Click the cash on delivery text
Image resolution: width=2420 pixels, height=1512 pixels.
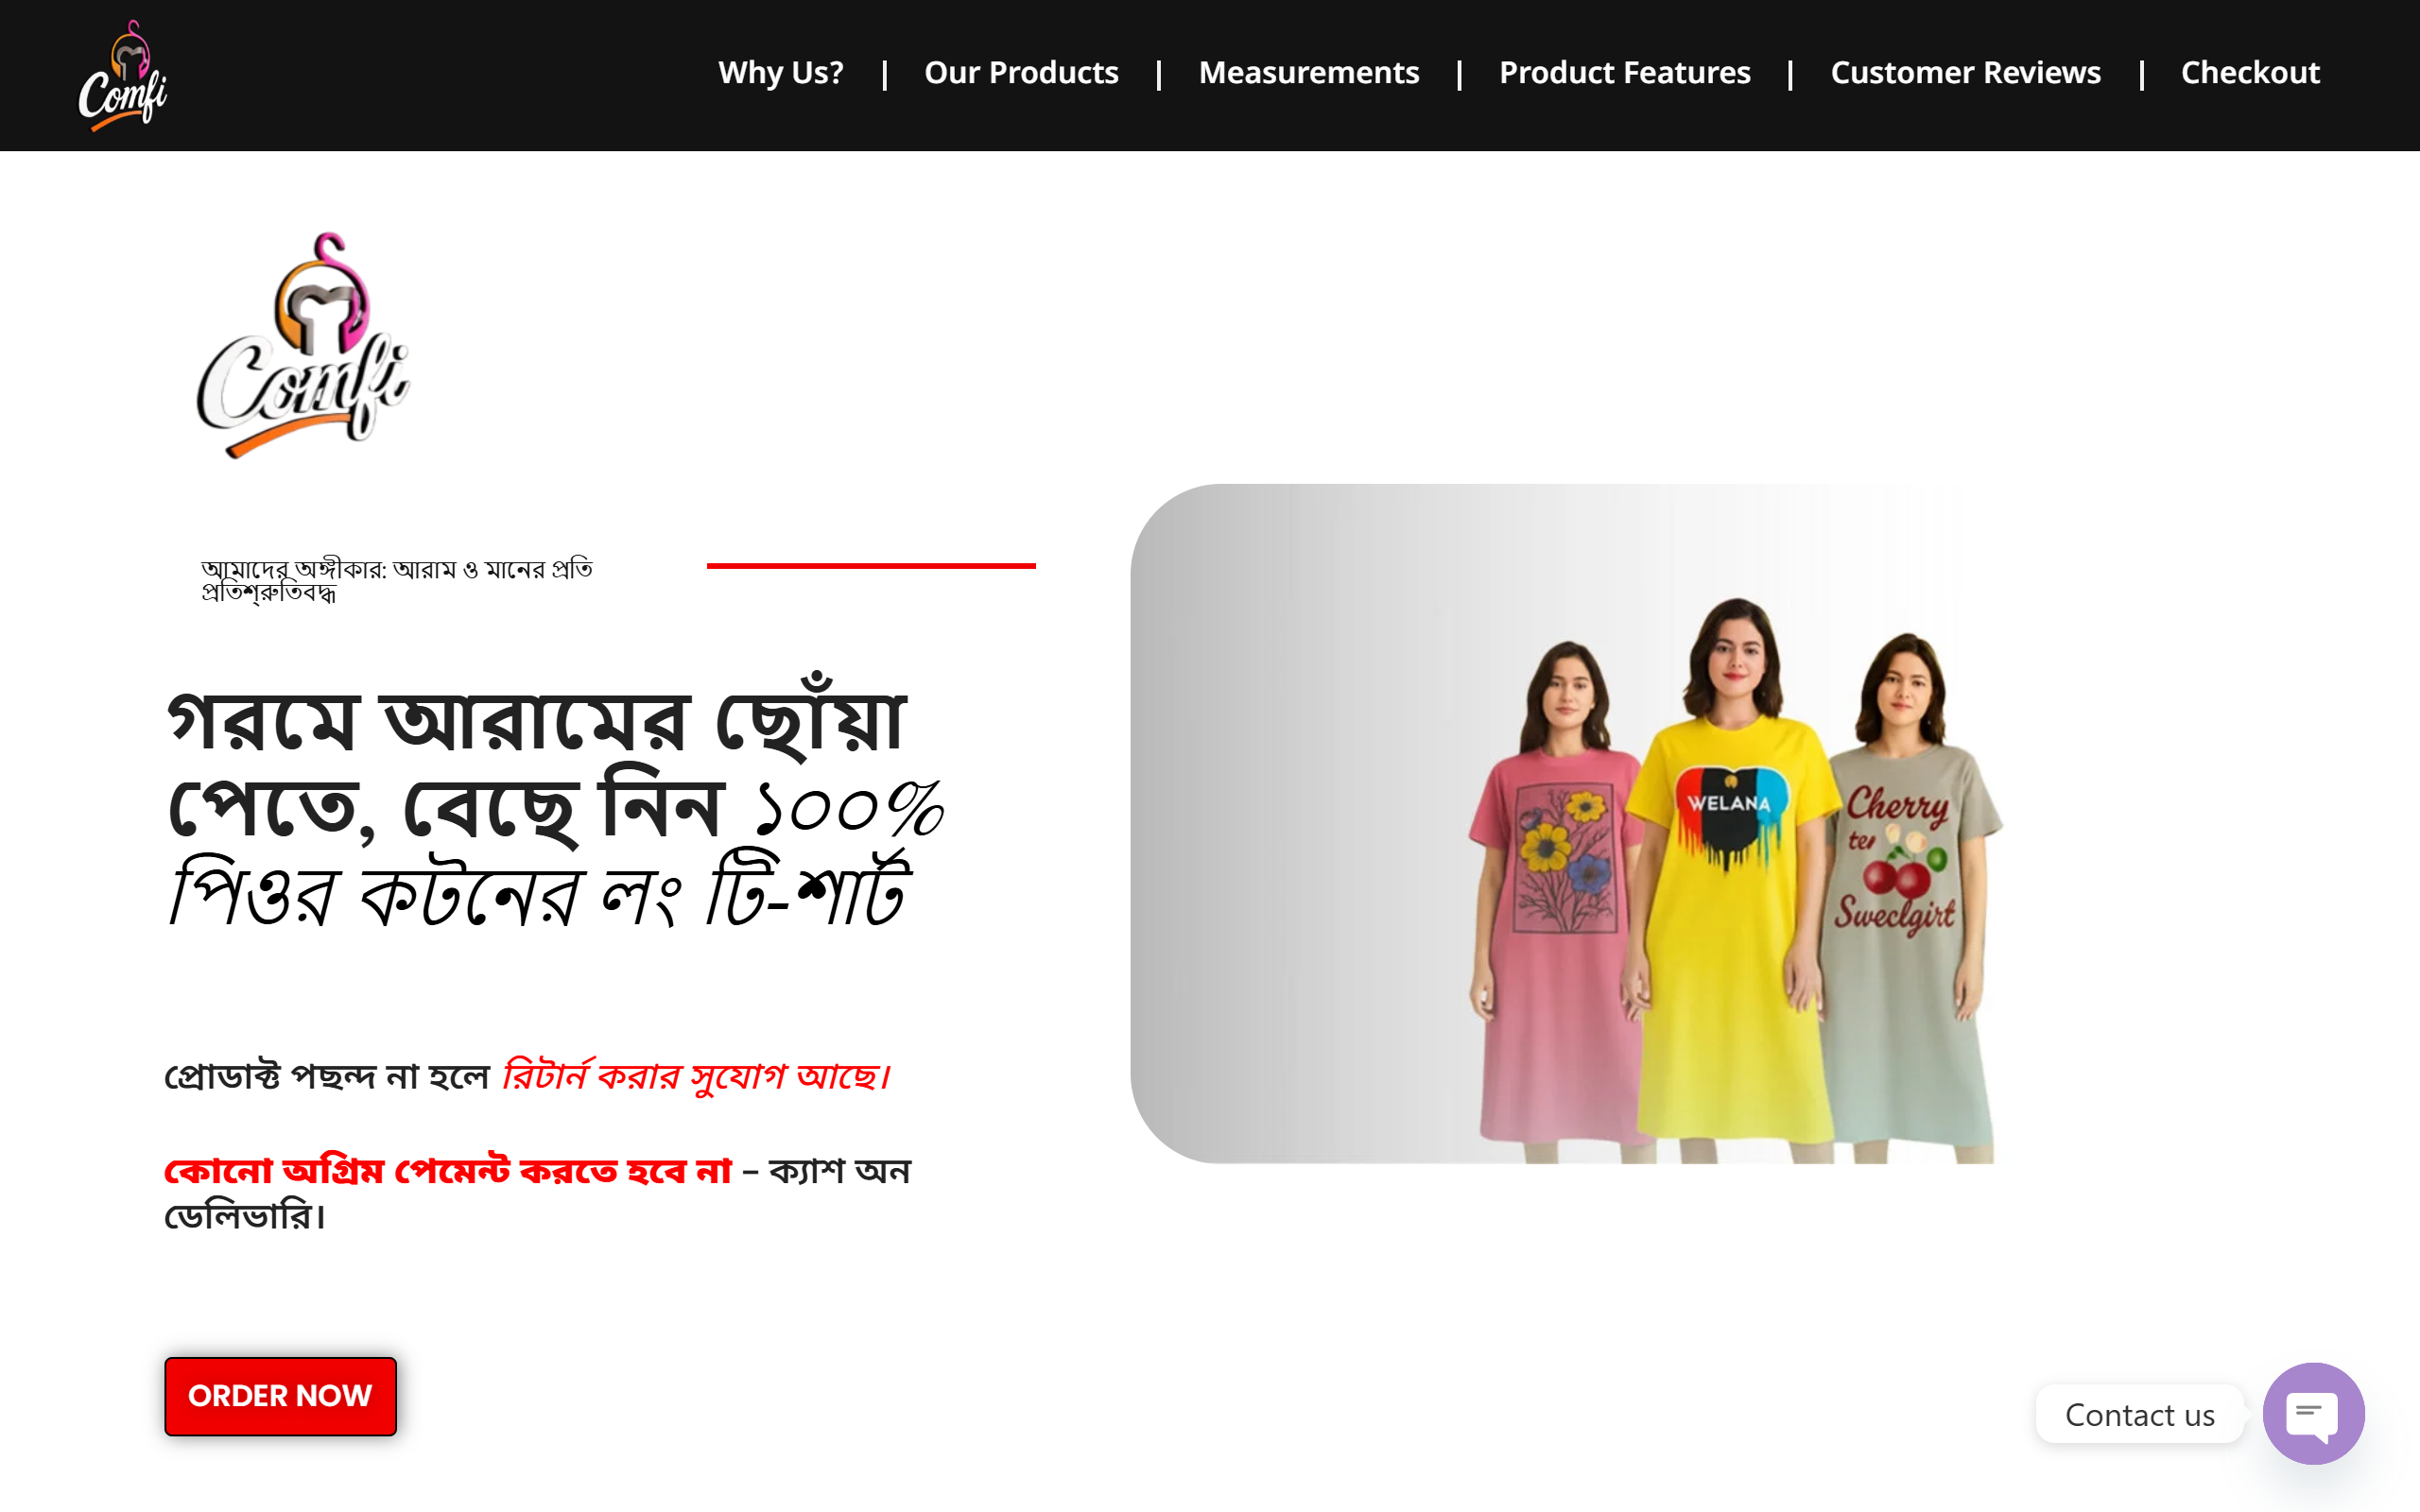pos(538,1193)
